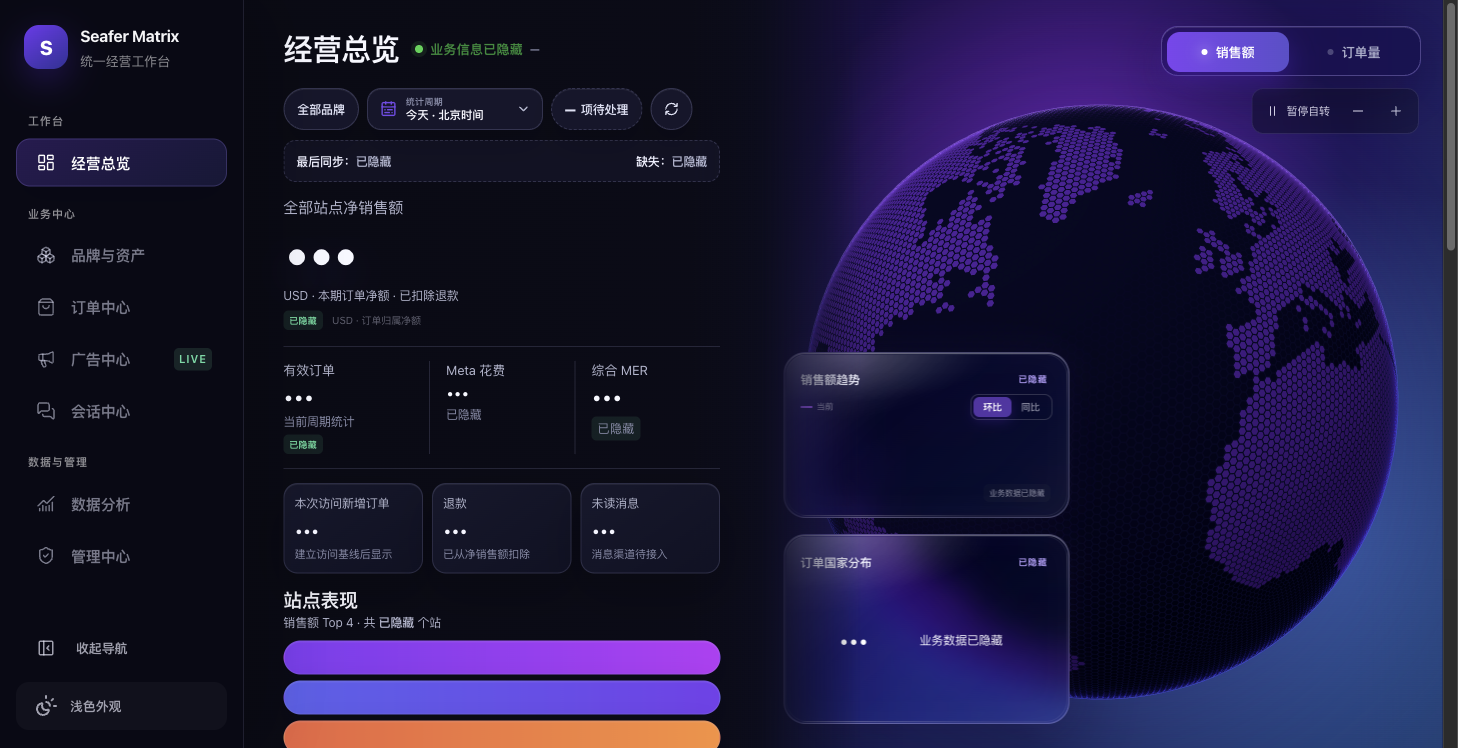The width and height of the screenshot is (1458, 748).
Task: Open the 全部品牌 brand filter
Action: click(321, 109)
